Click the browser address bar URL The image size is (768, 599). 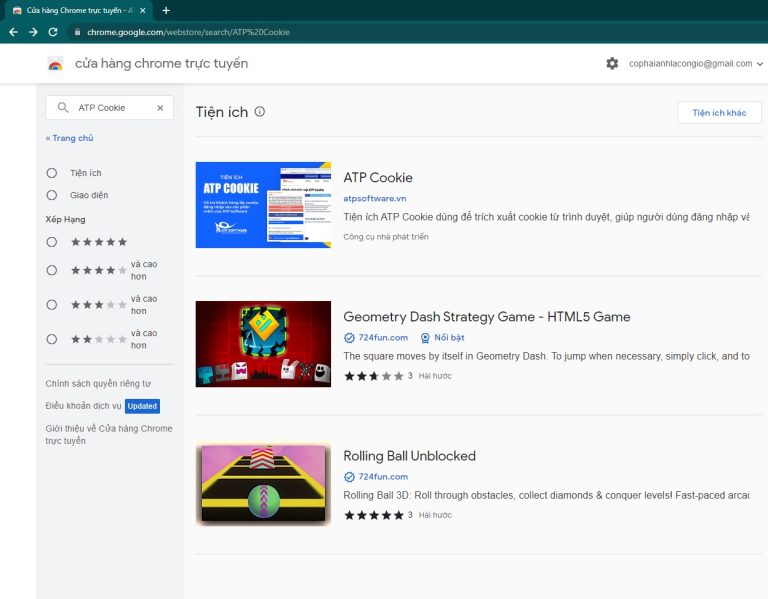181,32
